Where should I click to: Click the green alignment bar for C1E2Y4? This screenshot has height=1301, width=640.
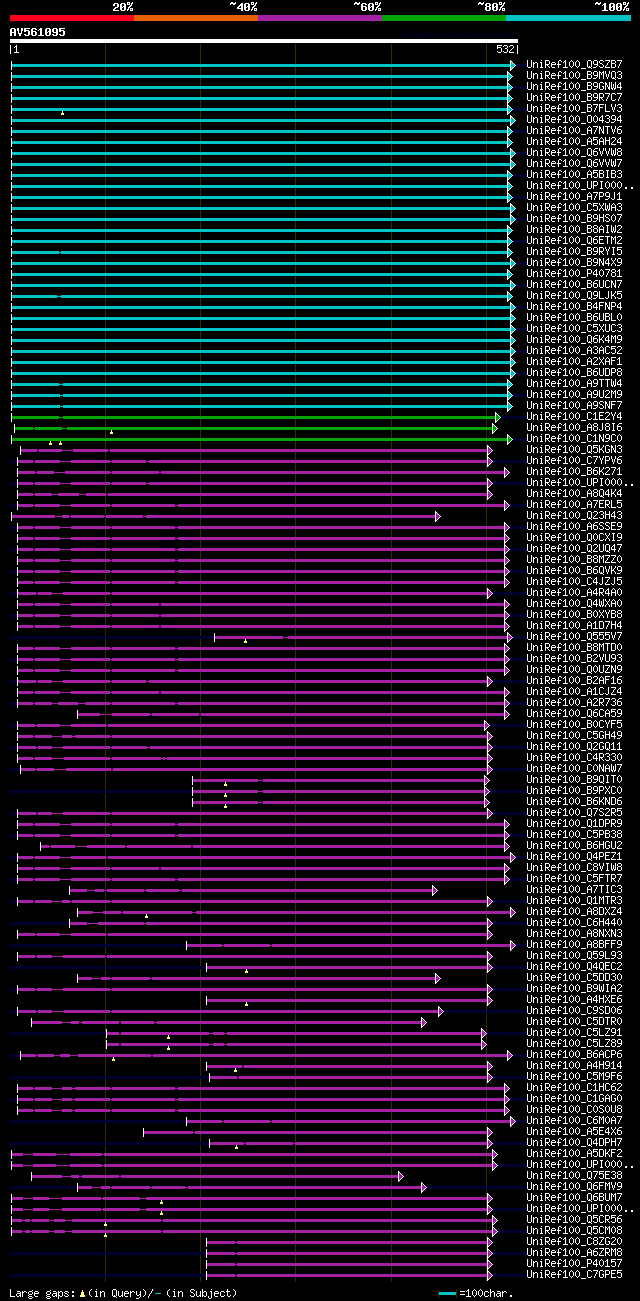(255, 417)
